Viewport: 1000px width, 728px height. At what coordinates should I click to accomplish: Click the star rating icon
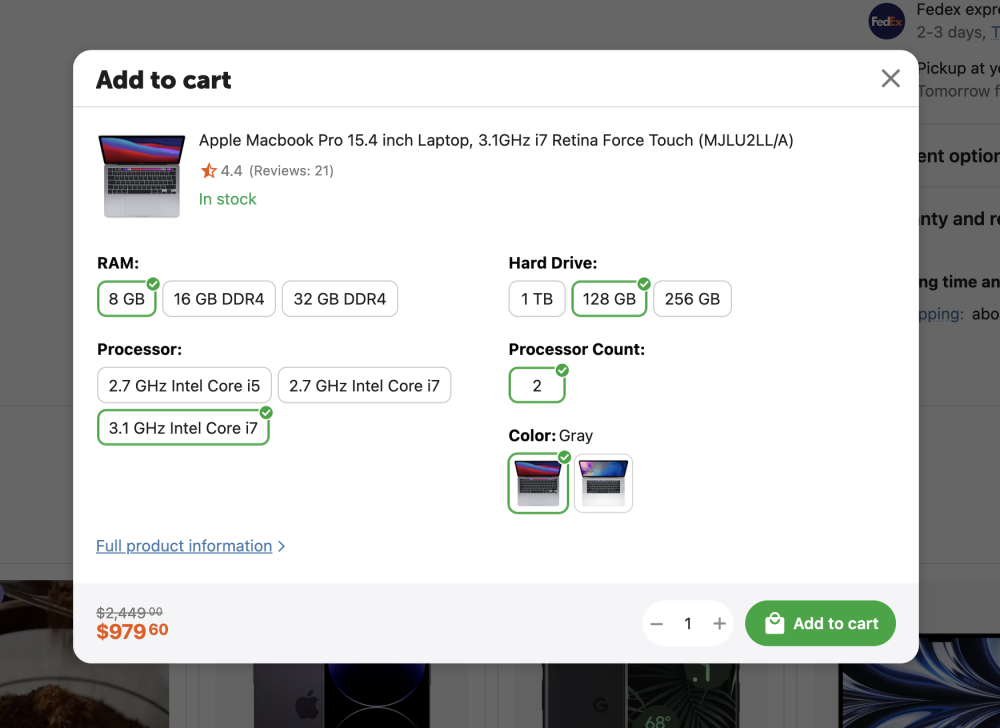pos(208,171)
